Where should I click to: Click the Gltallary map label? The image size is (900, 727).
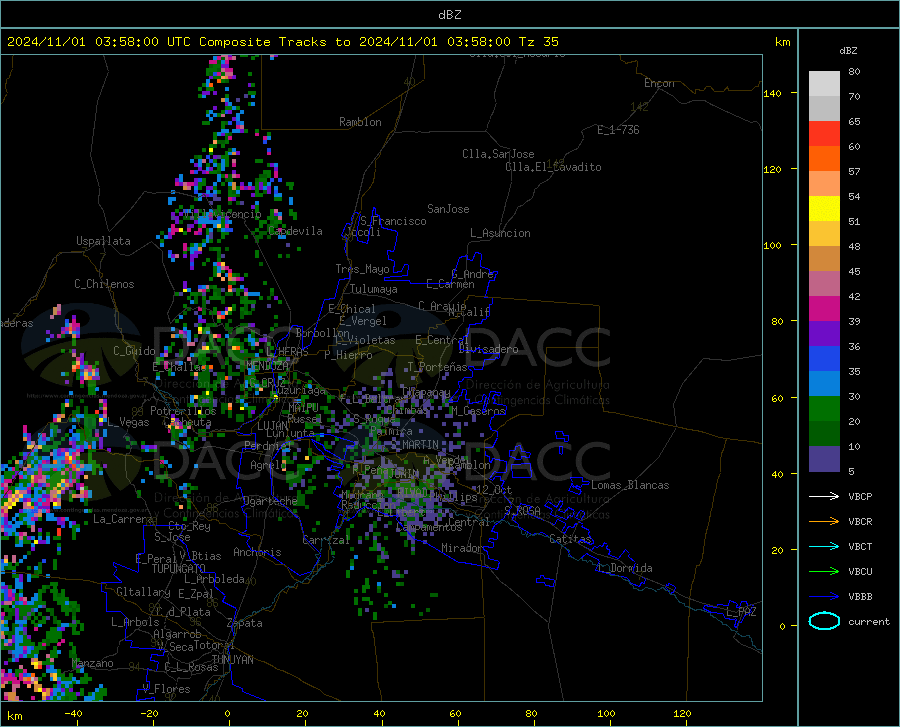(x=143, y=592)
